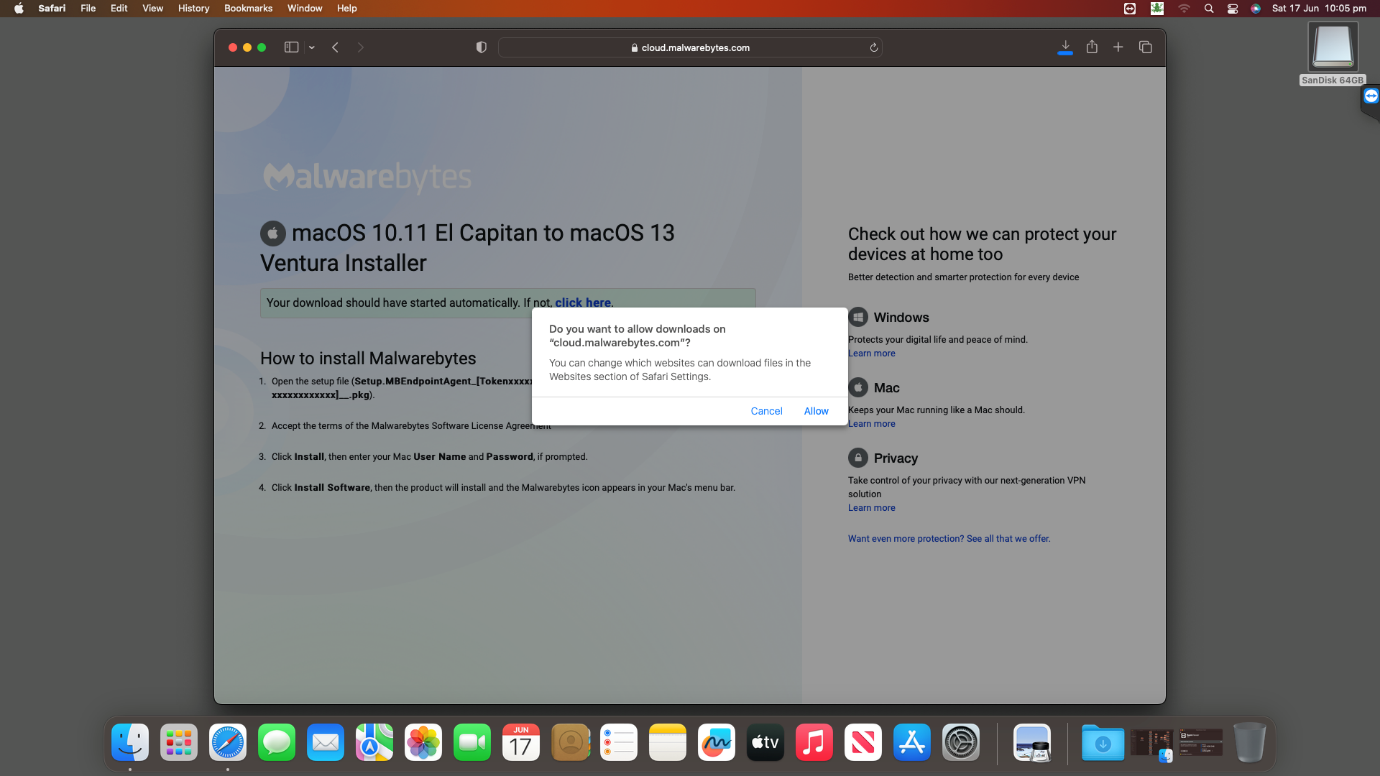Viewport: 1380px width, 776px height.
Task: Expand tab group dropdown arrow beside sidebar button
Action: pyautogui.click(x=312, y=47)
